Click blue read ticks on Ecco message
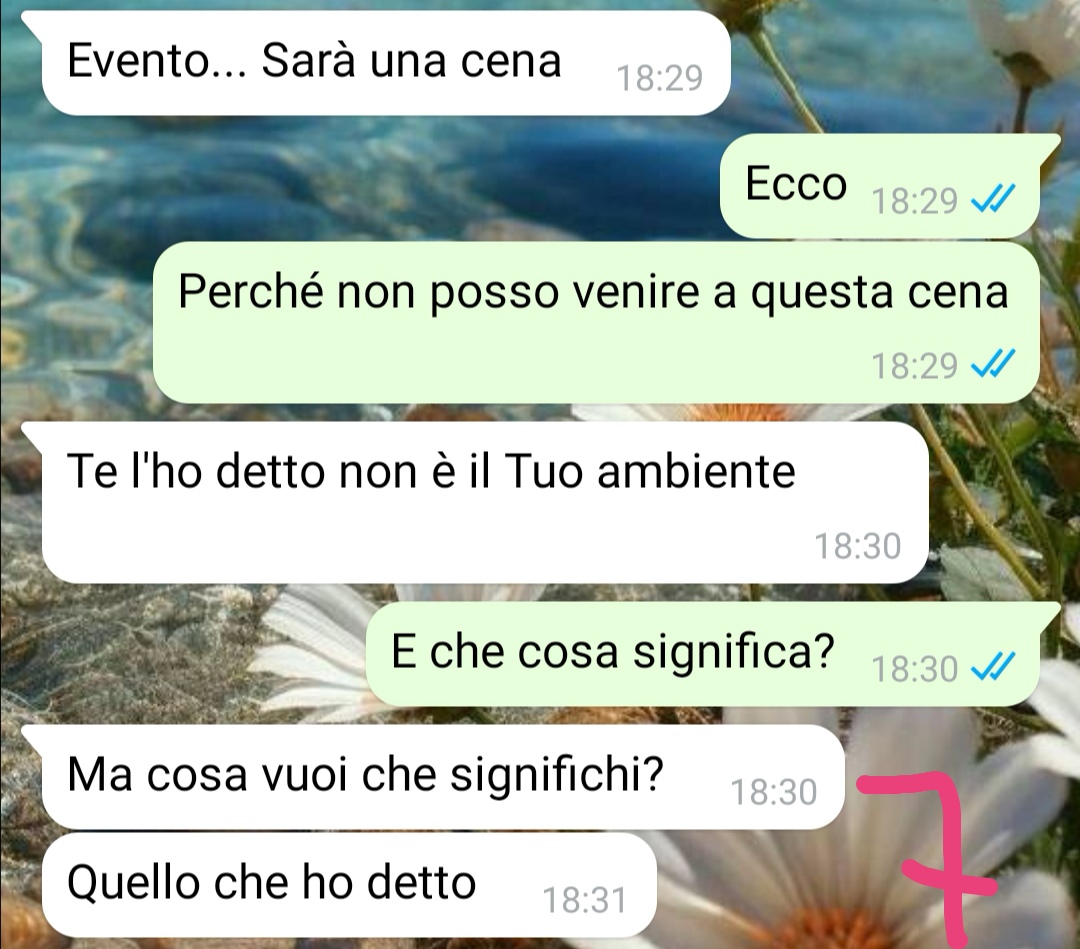 coord(993,200)
